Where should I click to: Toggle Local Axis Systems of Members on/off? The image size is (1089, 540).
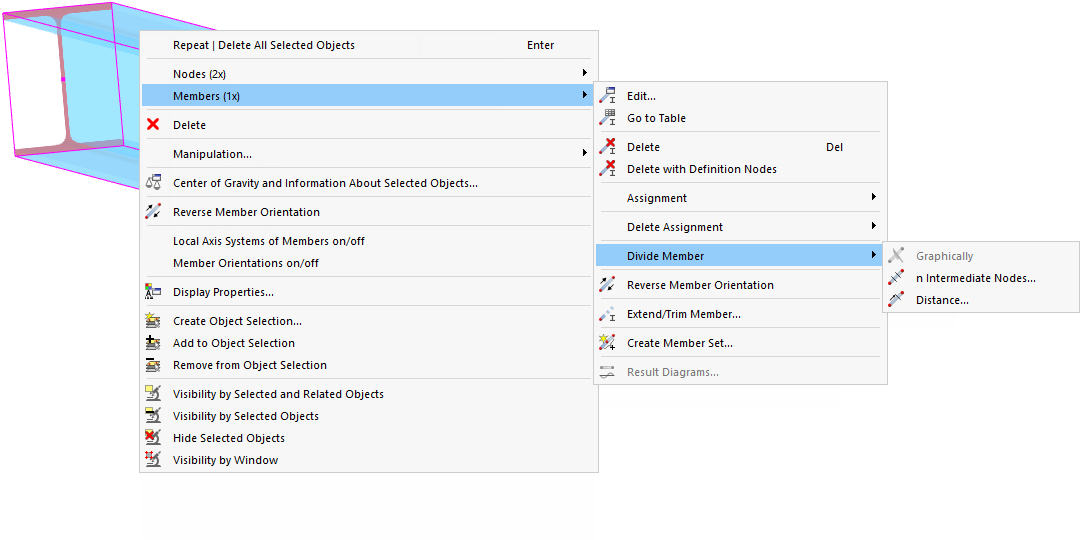click(268, 241)
